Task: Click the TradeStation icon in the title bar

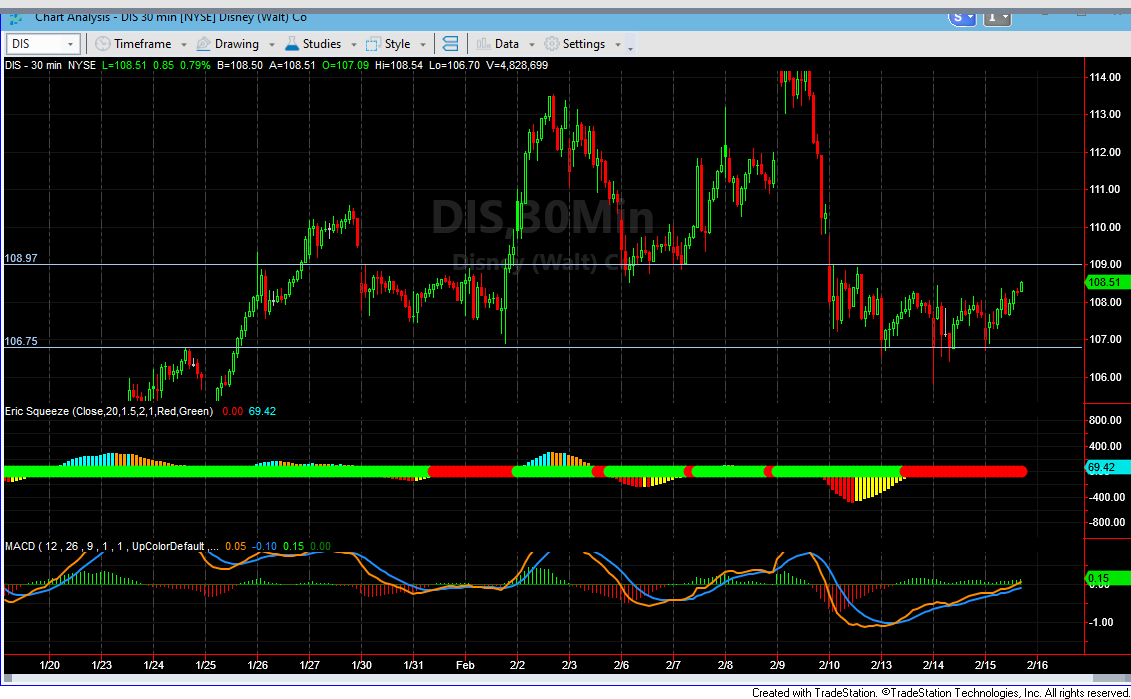Action: 16,17
